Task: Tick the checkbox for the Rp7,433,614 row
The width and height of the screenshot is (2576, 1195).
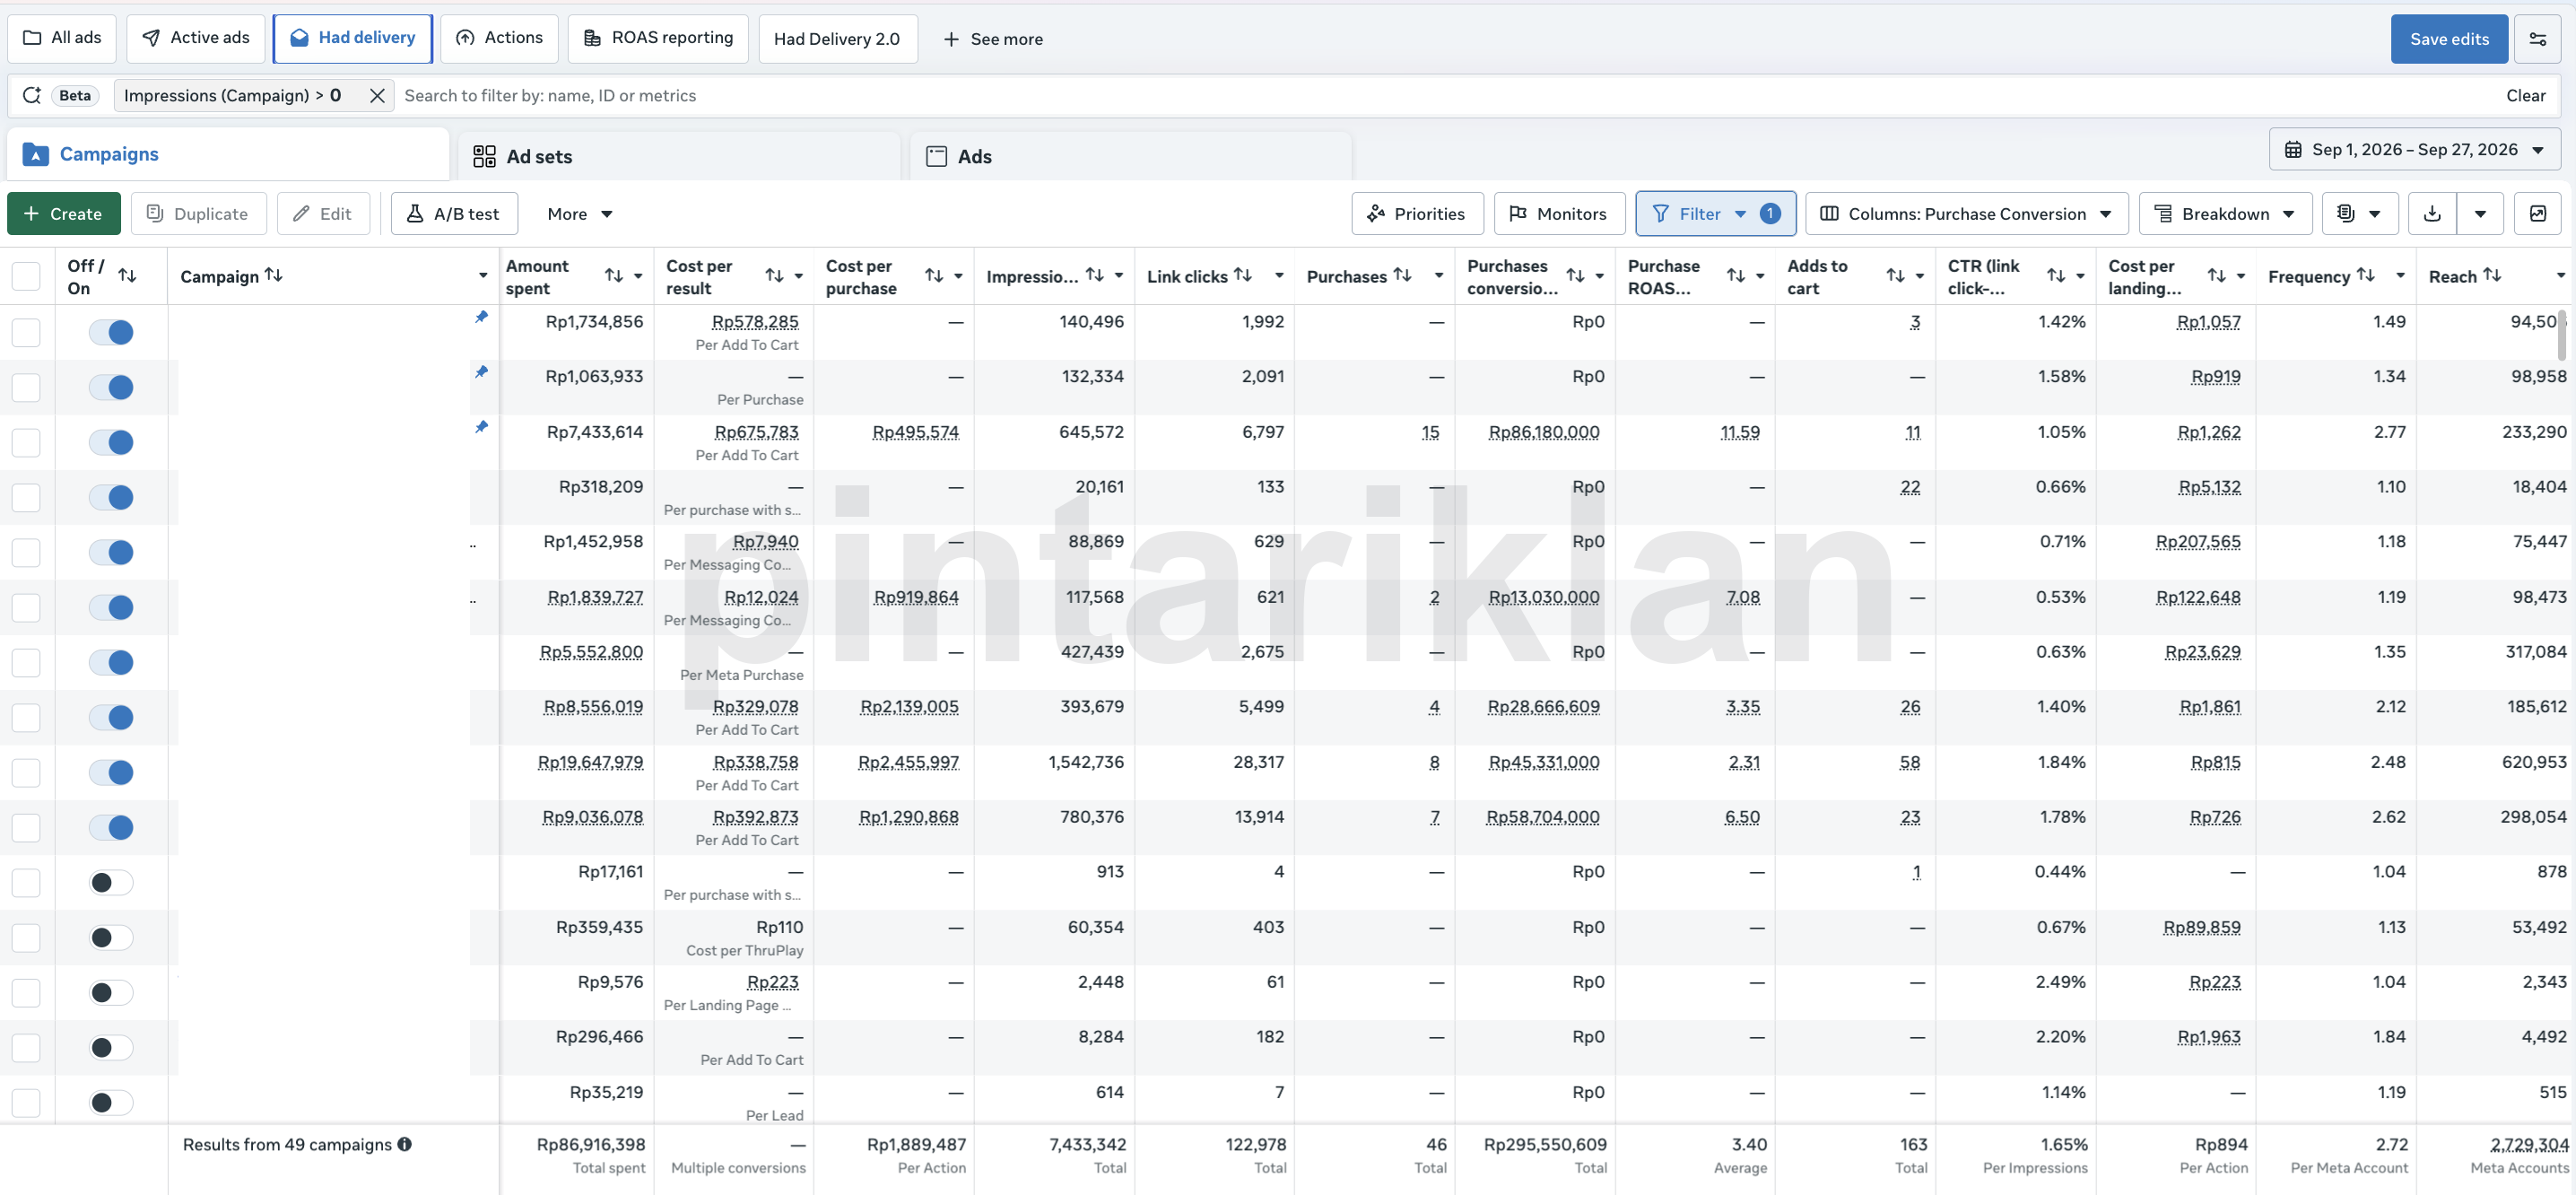Action: click(26, 442)
